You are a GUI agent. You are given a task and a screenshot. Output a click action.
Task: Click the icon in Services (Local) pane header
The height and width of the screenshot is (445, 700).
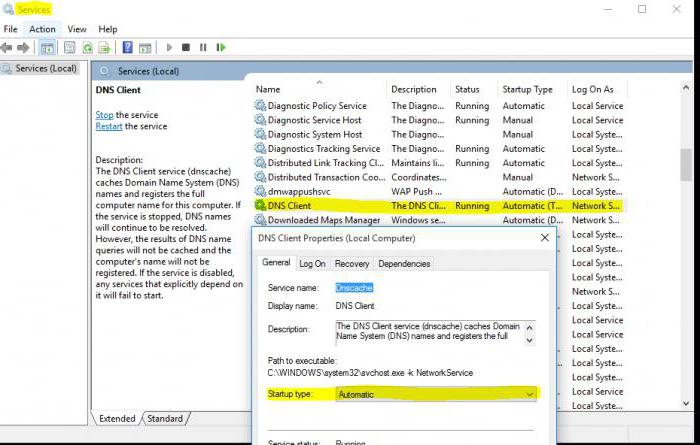104,71
